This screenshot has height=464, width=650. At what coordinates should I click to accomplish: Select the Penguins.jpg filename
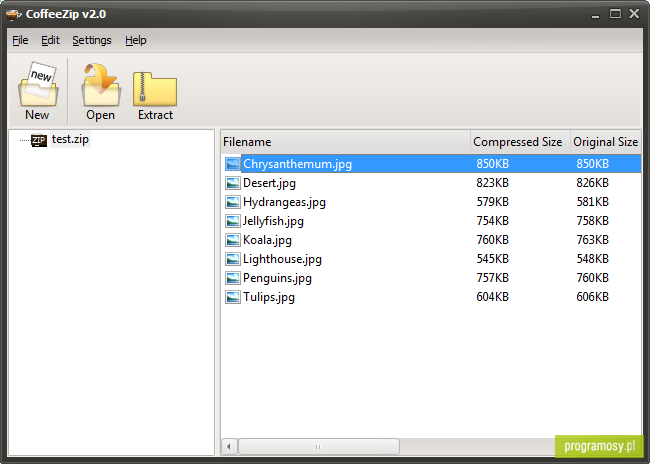[277, 278]
